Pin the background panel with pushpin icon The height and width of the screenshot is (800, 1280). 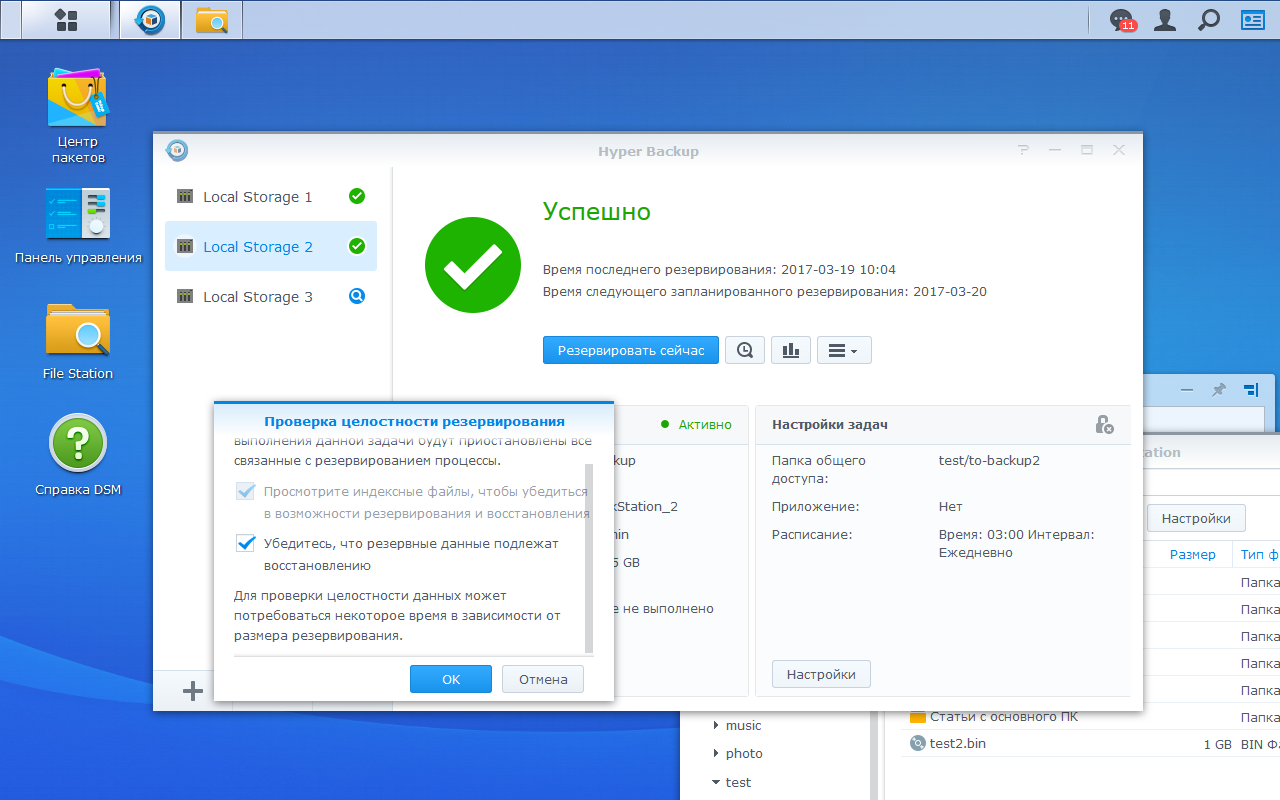pos(1218,390)
